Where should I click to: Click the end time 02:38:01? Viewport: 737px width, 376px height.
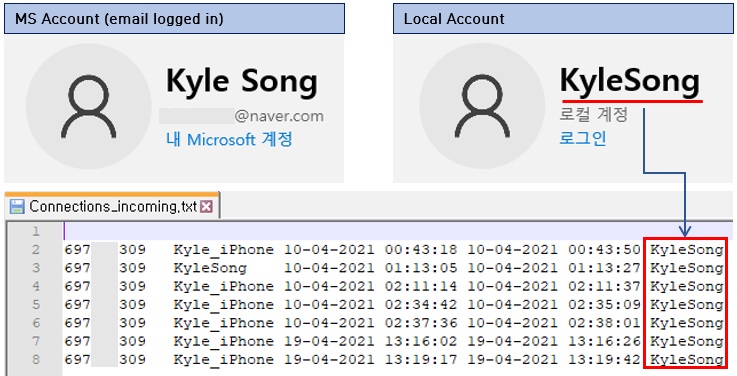604,323
